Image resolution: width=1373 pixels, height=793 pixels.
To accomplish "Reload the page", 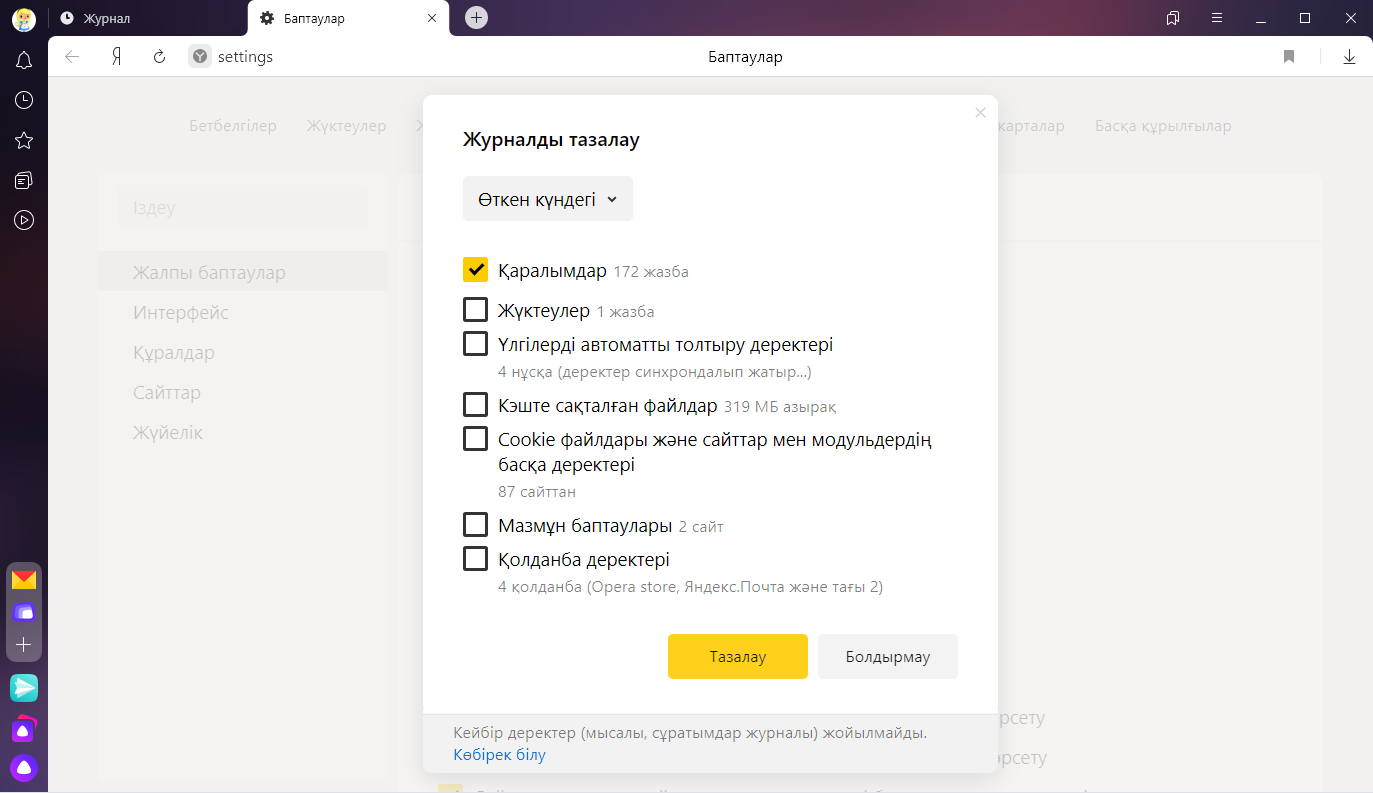I will [159, 57].
